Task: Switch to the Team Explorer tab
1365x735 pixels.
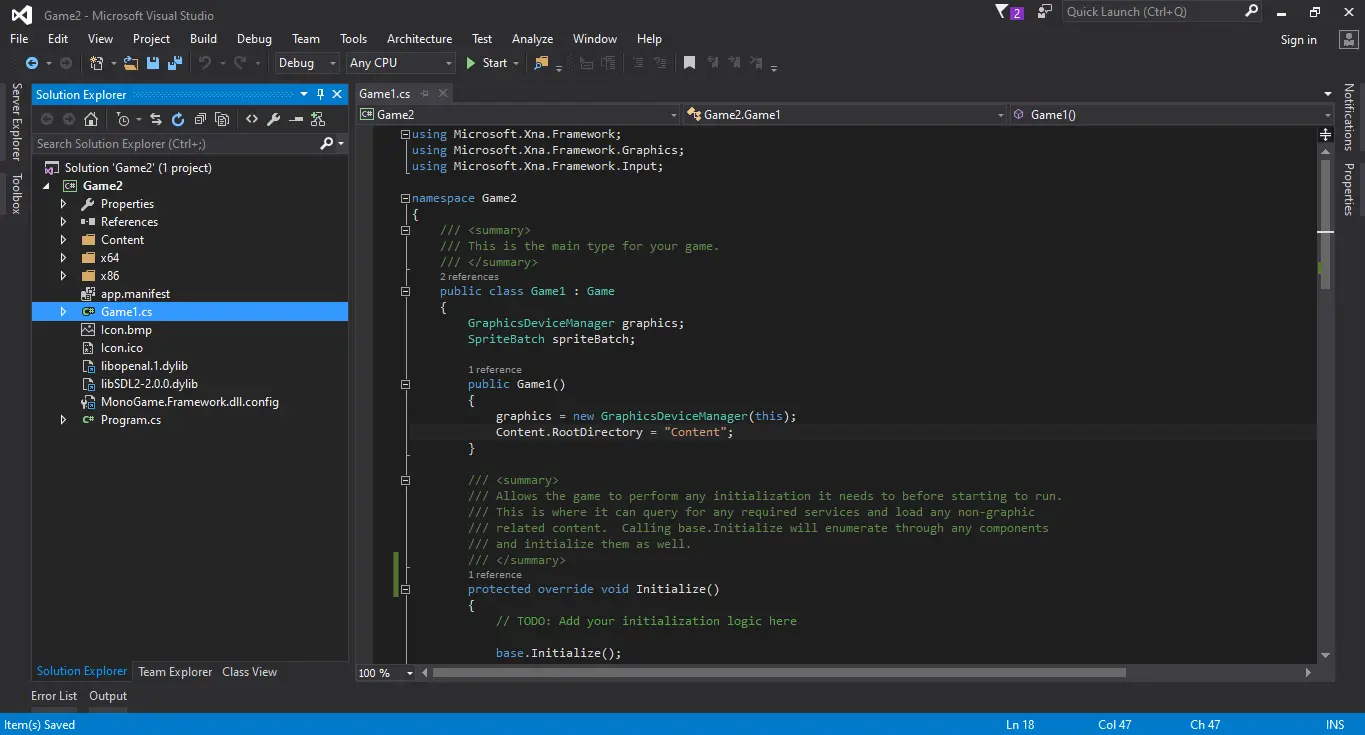Action: tap(175, 672)
